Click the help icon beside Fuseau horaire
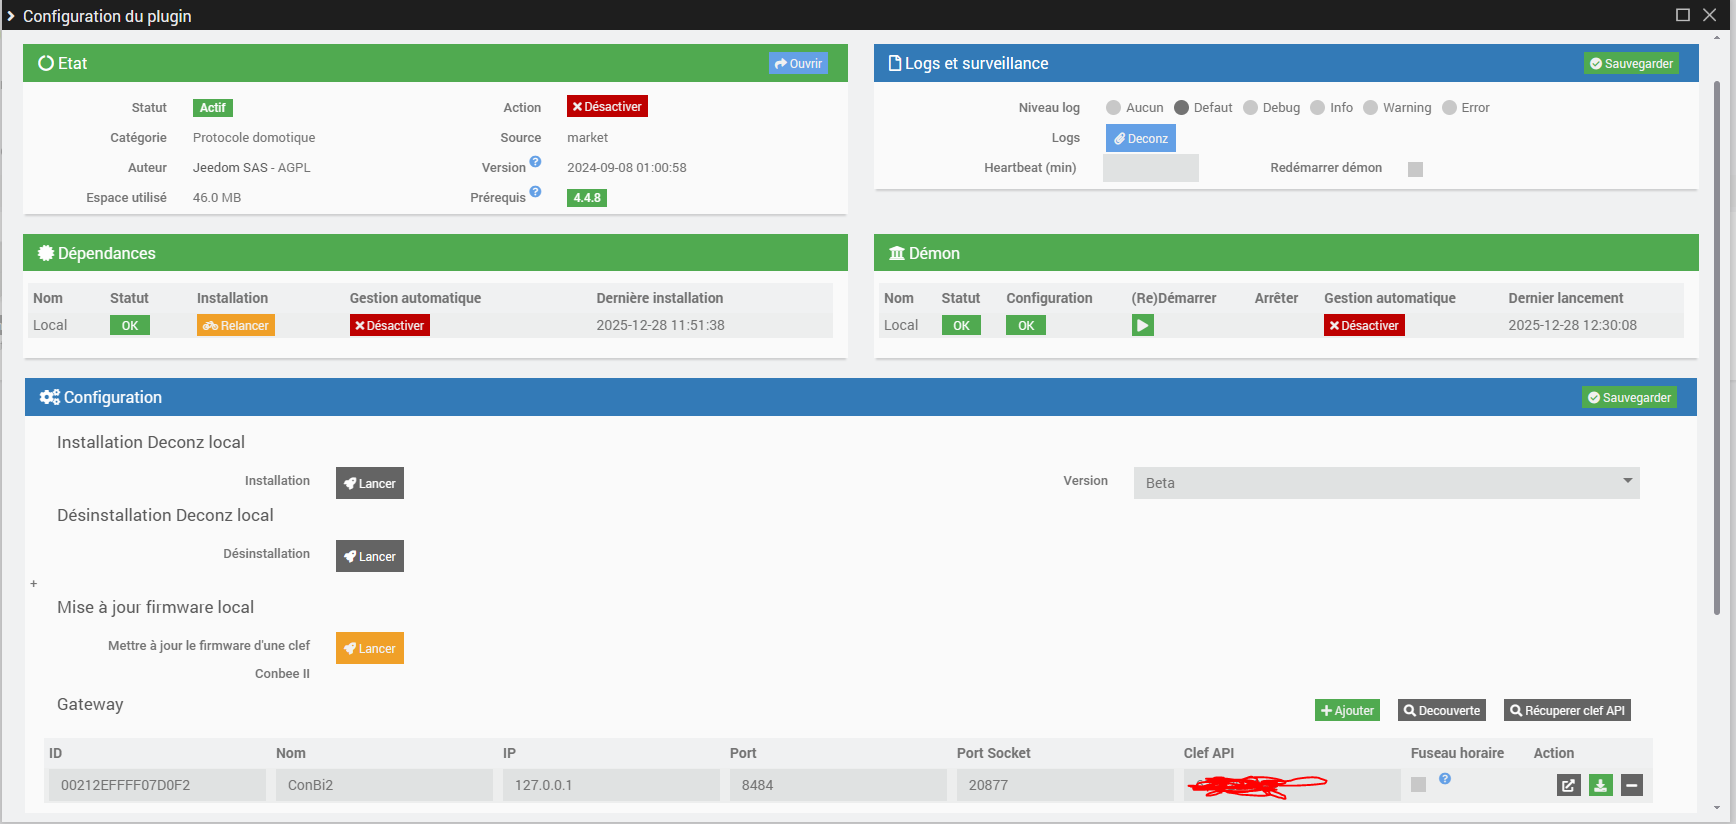 pos(1445,779)
